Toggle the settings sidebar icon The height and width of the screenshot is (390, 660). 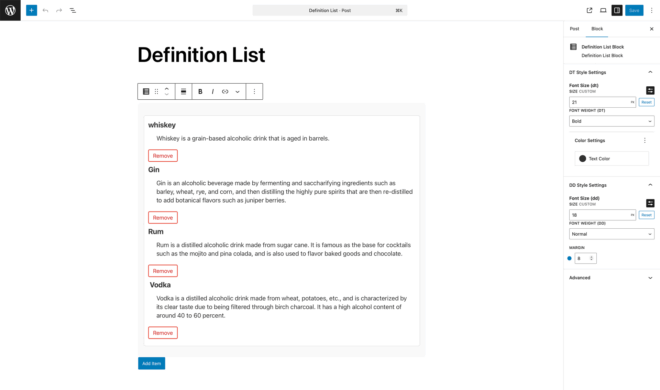(x=617, y=10)
